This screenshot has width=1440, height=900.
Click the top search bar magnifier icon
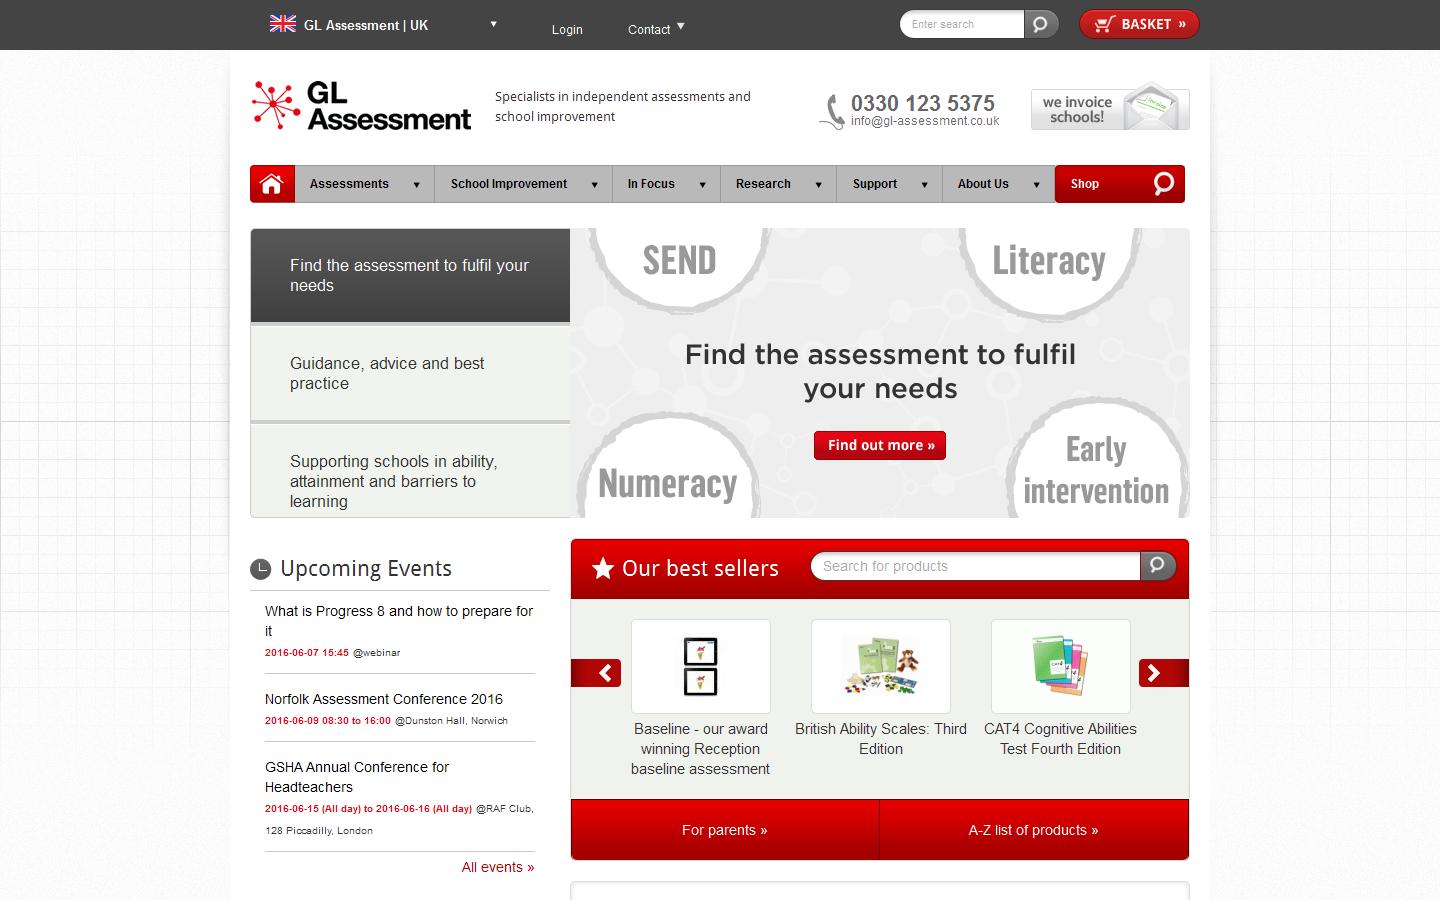[1041, 23]
